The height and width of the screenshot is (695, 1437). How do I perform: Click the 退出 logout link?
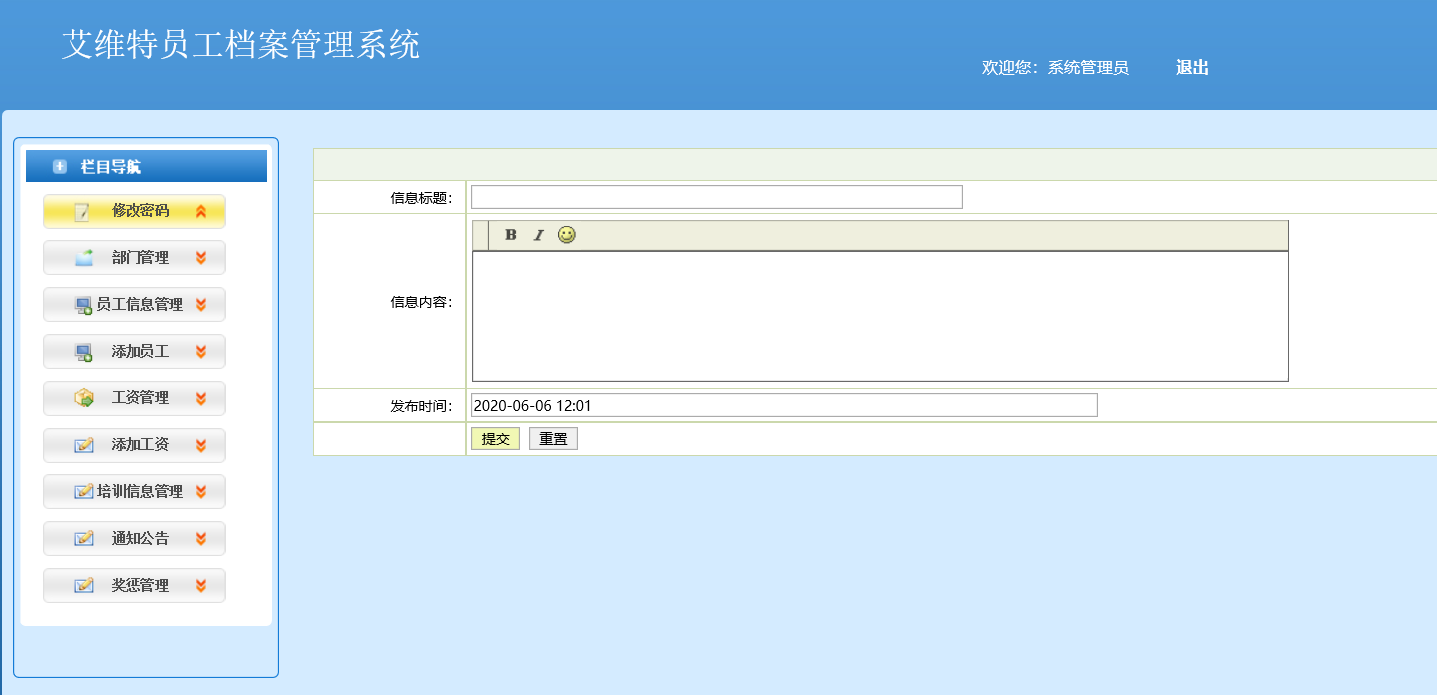pyautogui.click(x=1192, y=68)
